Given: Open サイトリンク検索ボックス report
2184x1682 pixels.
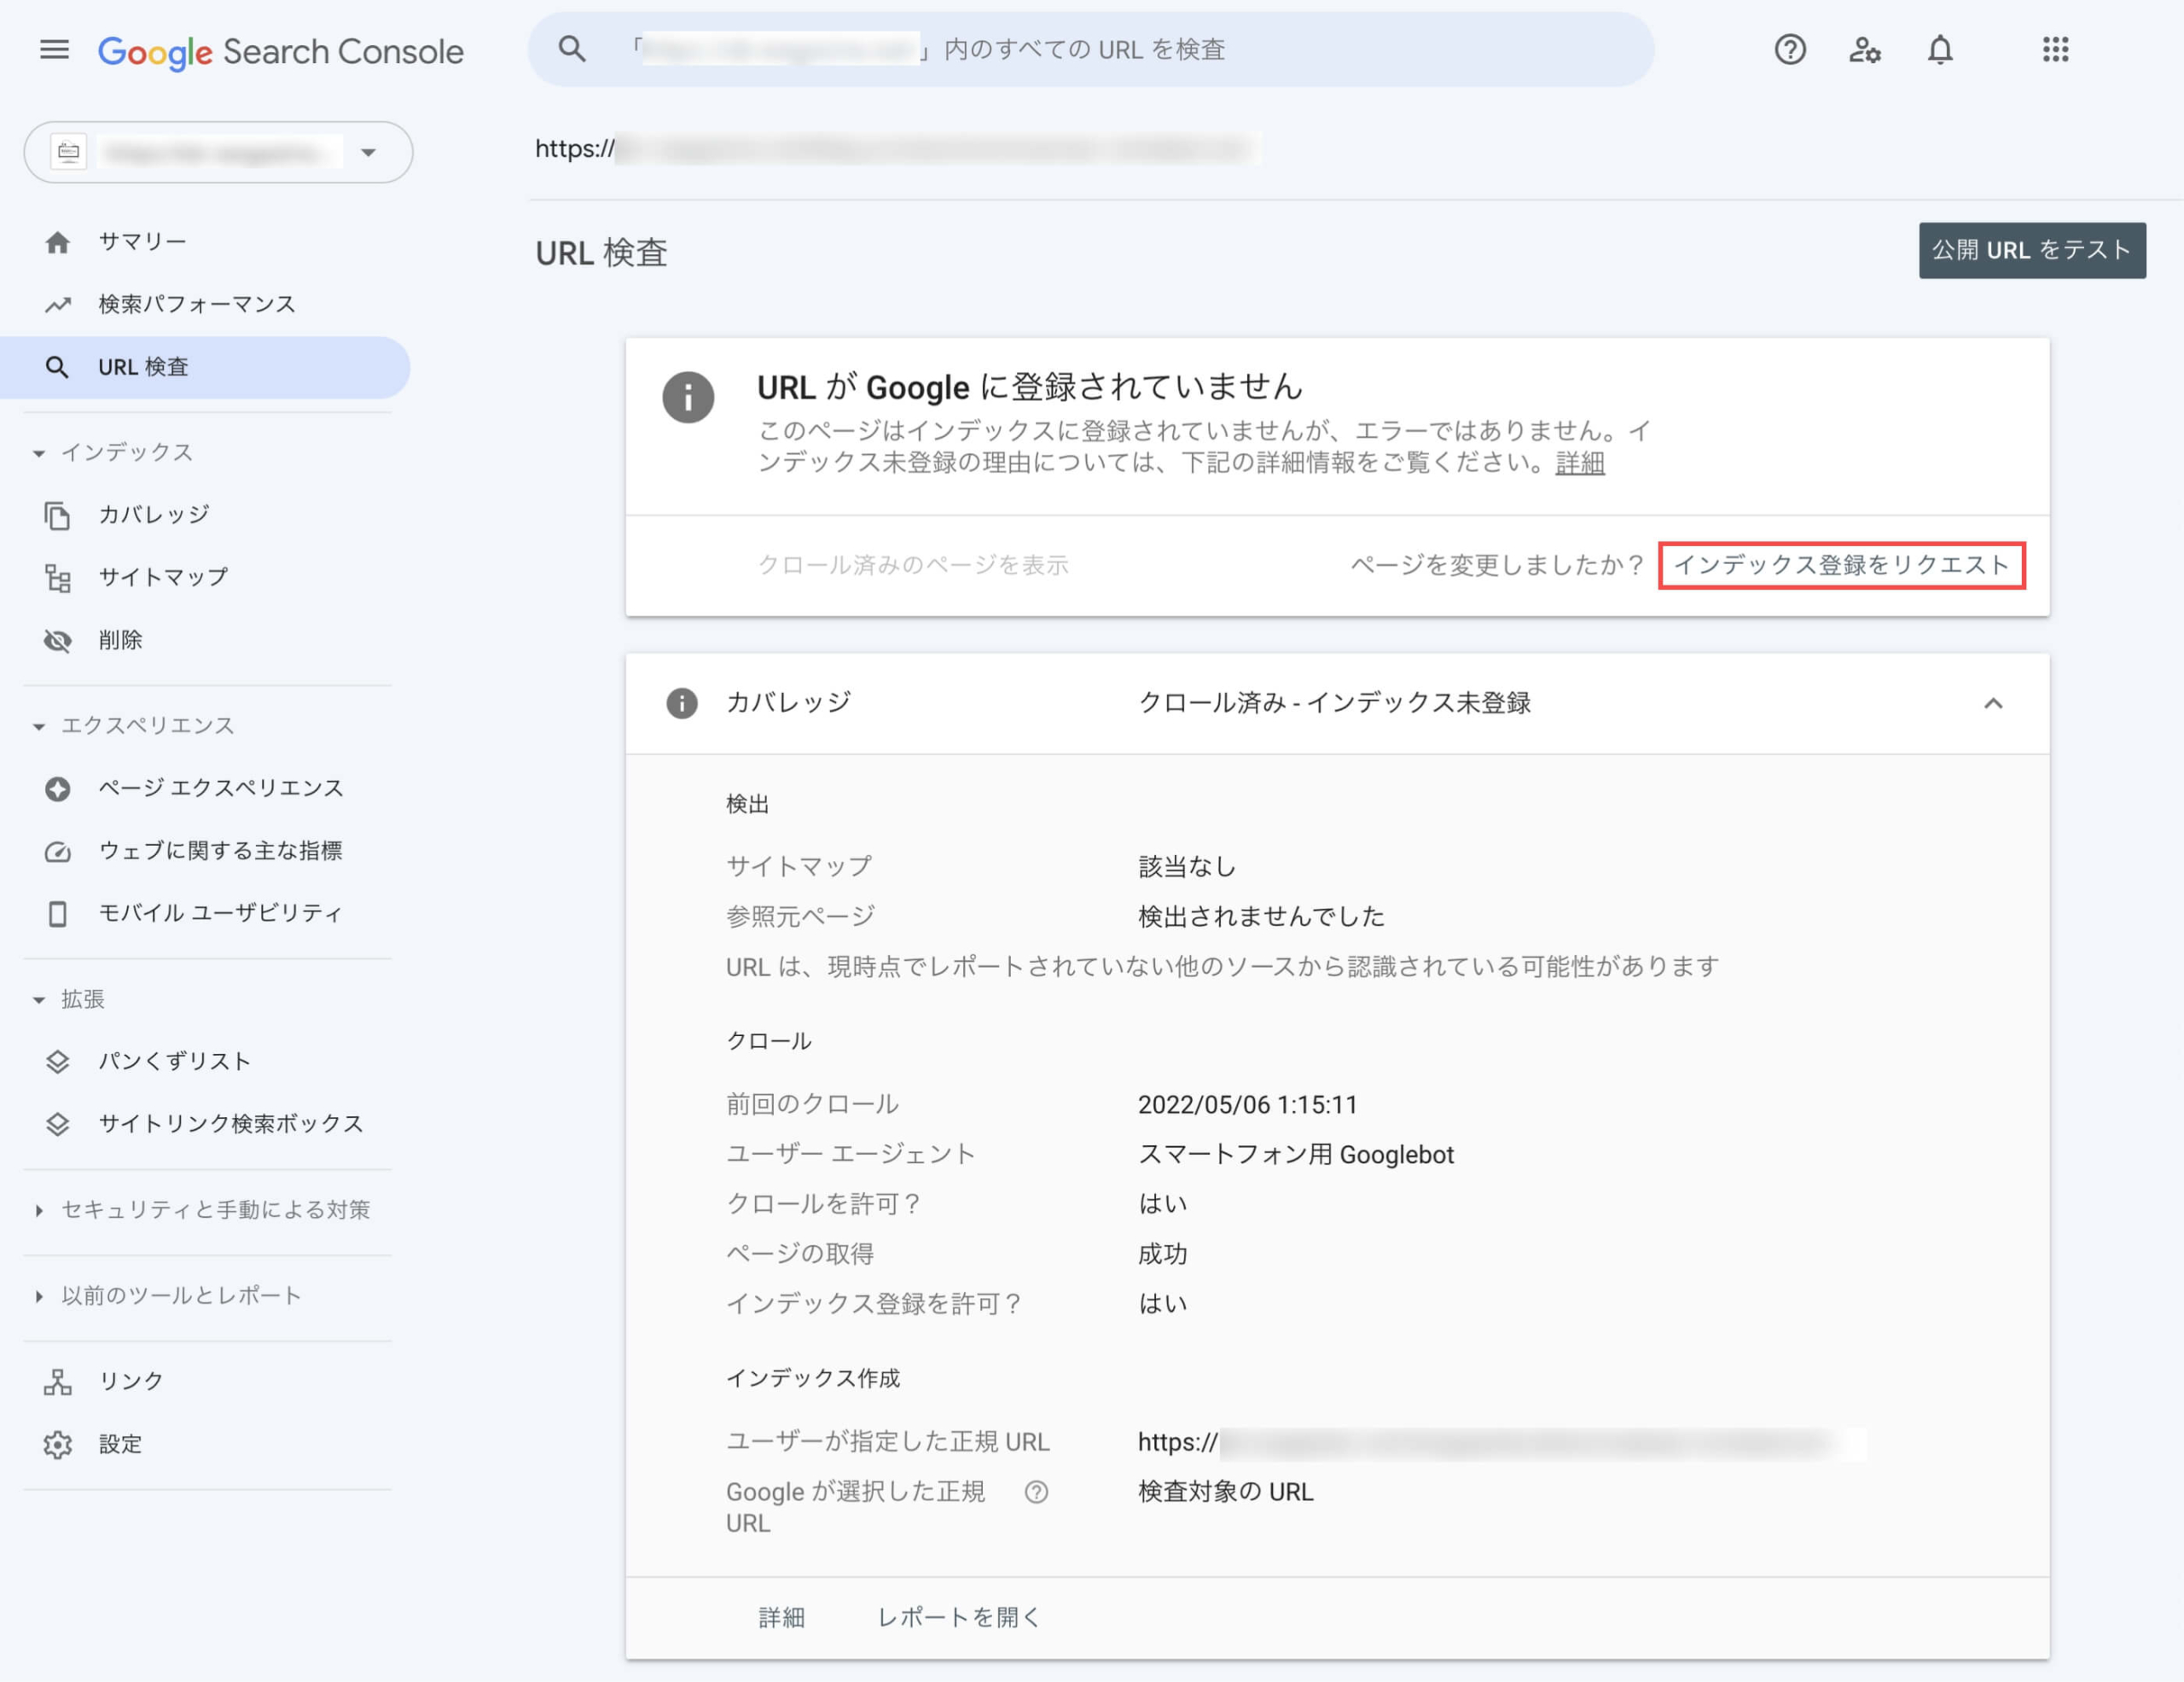Looking at the screenshot, I should pyautogui.click(x=231, y=1124).
